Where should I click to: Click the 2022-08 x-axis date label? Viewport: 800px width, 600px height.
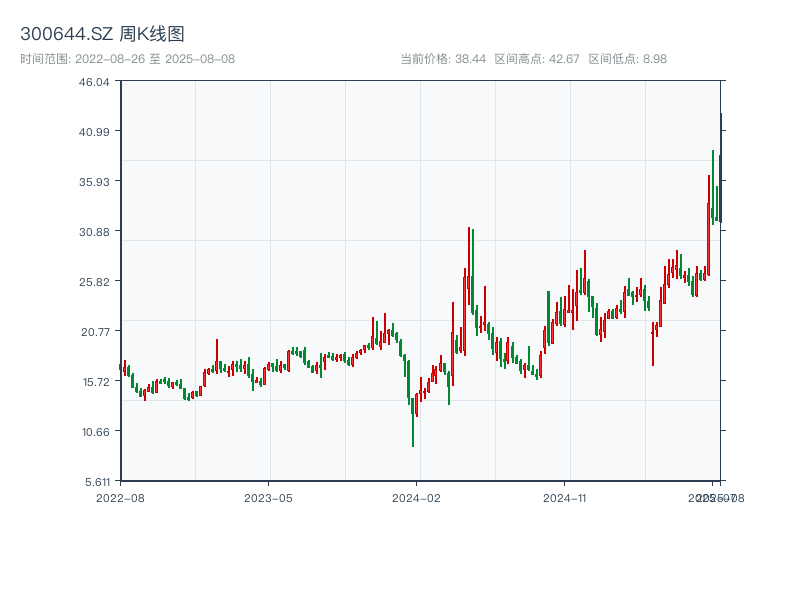(120, 497)
